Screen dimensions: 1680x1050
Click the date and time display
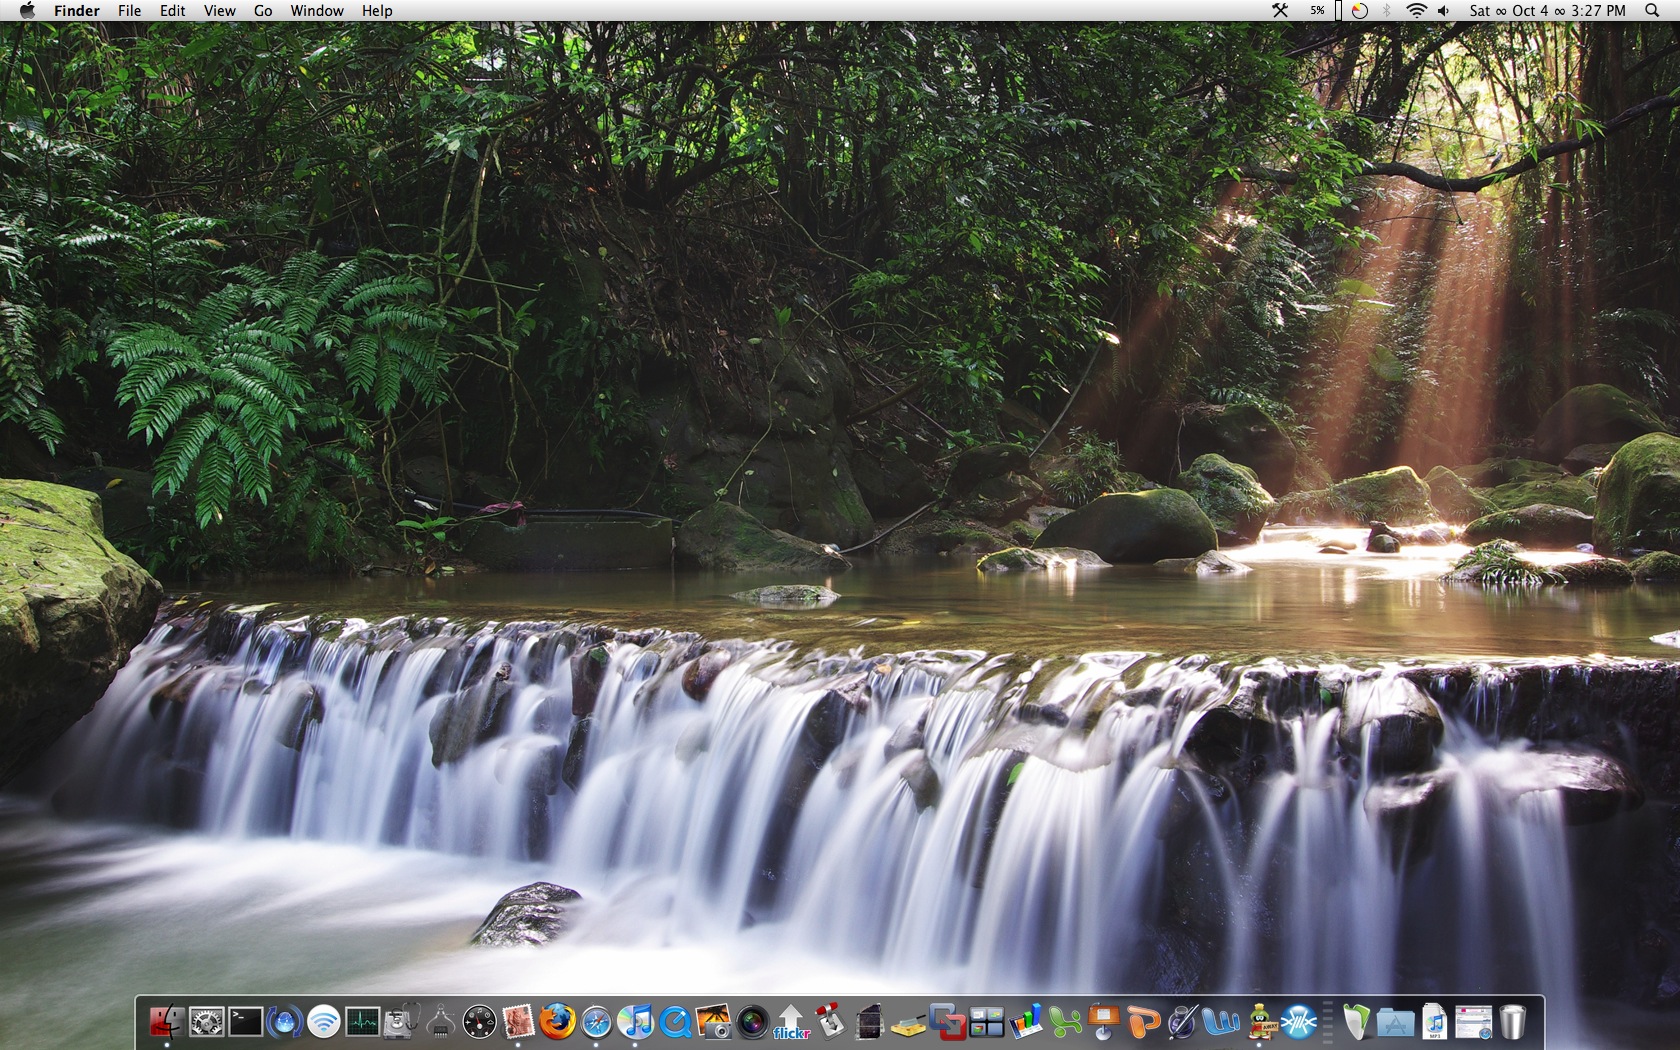(x=1547, y=10)
